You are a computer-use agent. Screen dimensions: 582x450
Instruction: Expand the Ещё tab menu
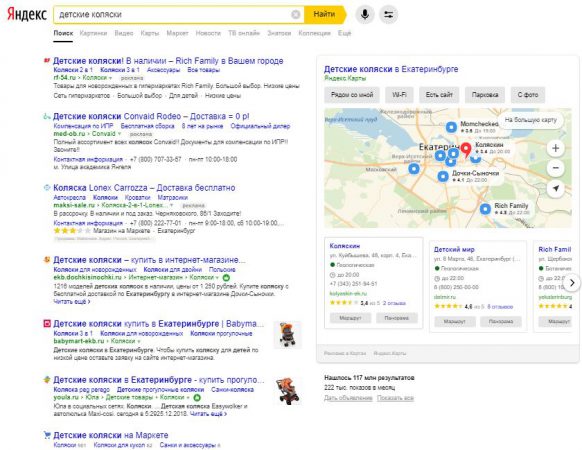tap(344, 33)
